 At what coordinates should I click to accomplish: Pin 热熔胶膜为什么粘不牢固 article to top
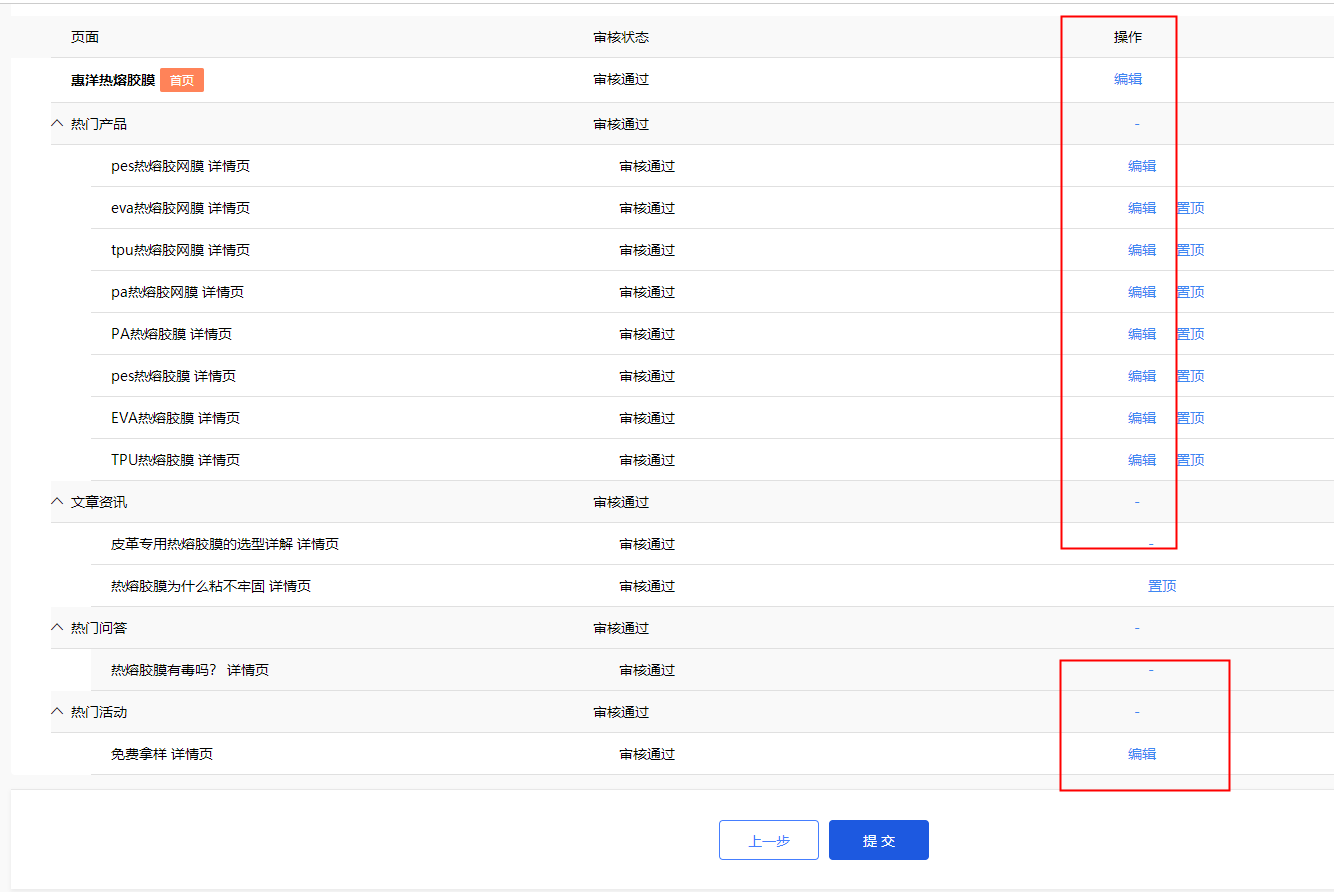[1162, 586]
